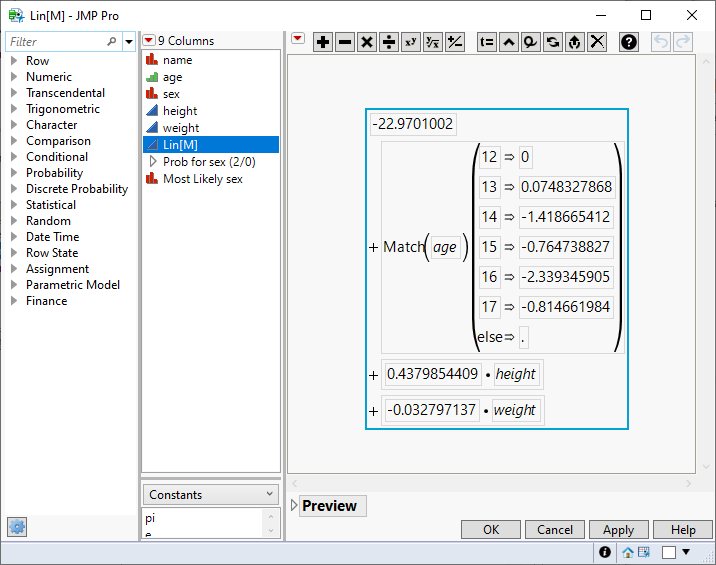The height and width of the screenshot is (565, 716).
Task: Expand Prob for sex column group
Action: tap(153, 161)
